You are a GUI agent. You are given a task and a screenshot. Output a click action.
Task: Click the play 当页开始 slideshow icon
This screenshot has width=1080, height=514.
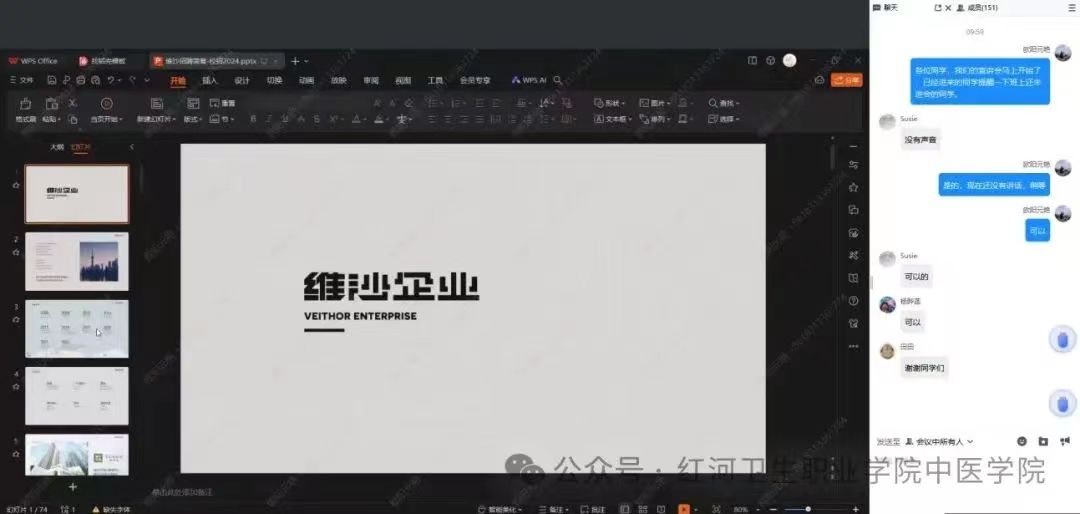tap(106, 104)
